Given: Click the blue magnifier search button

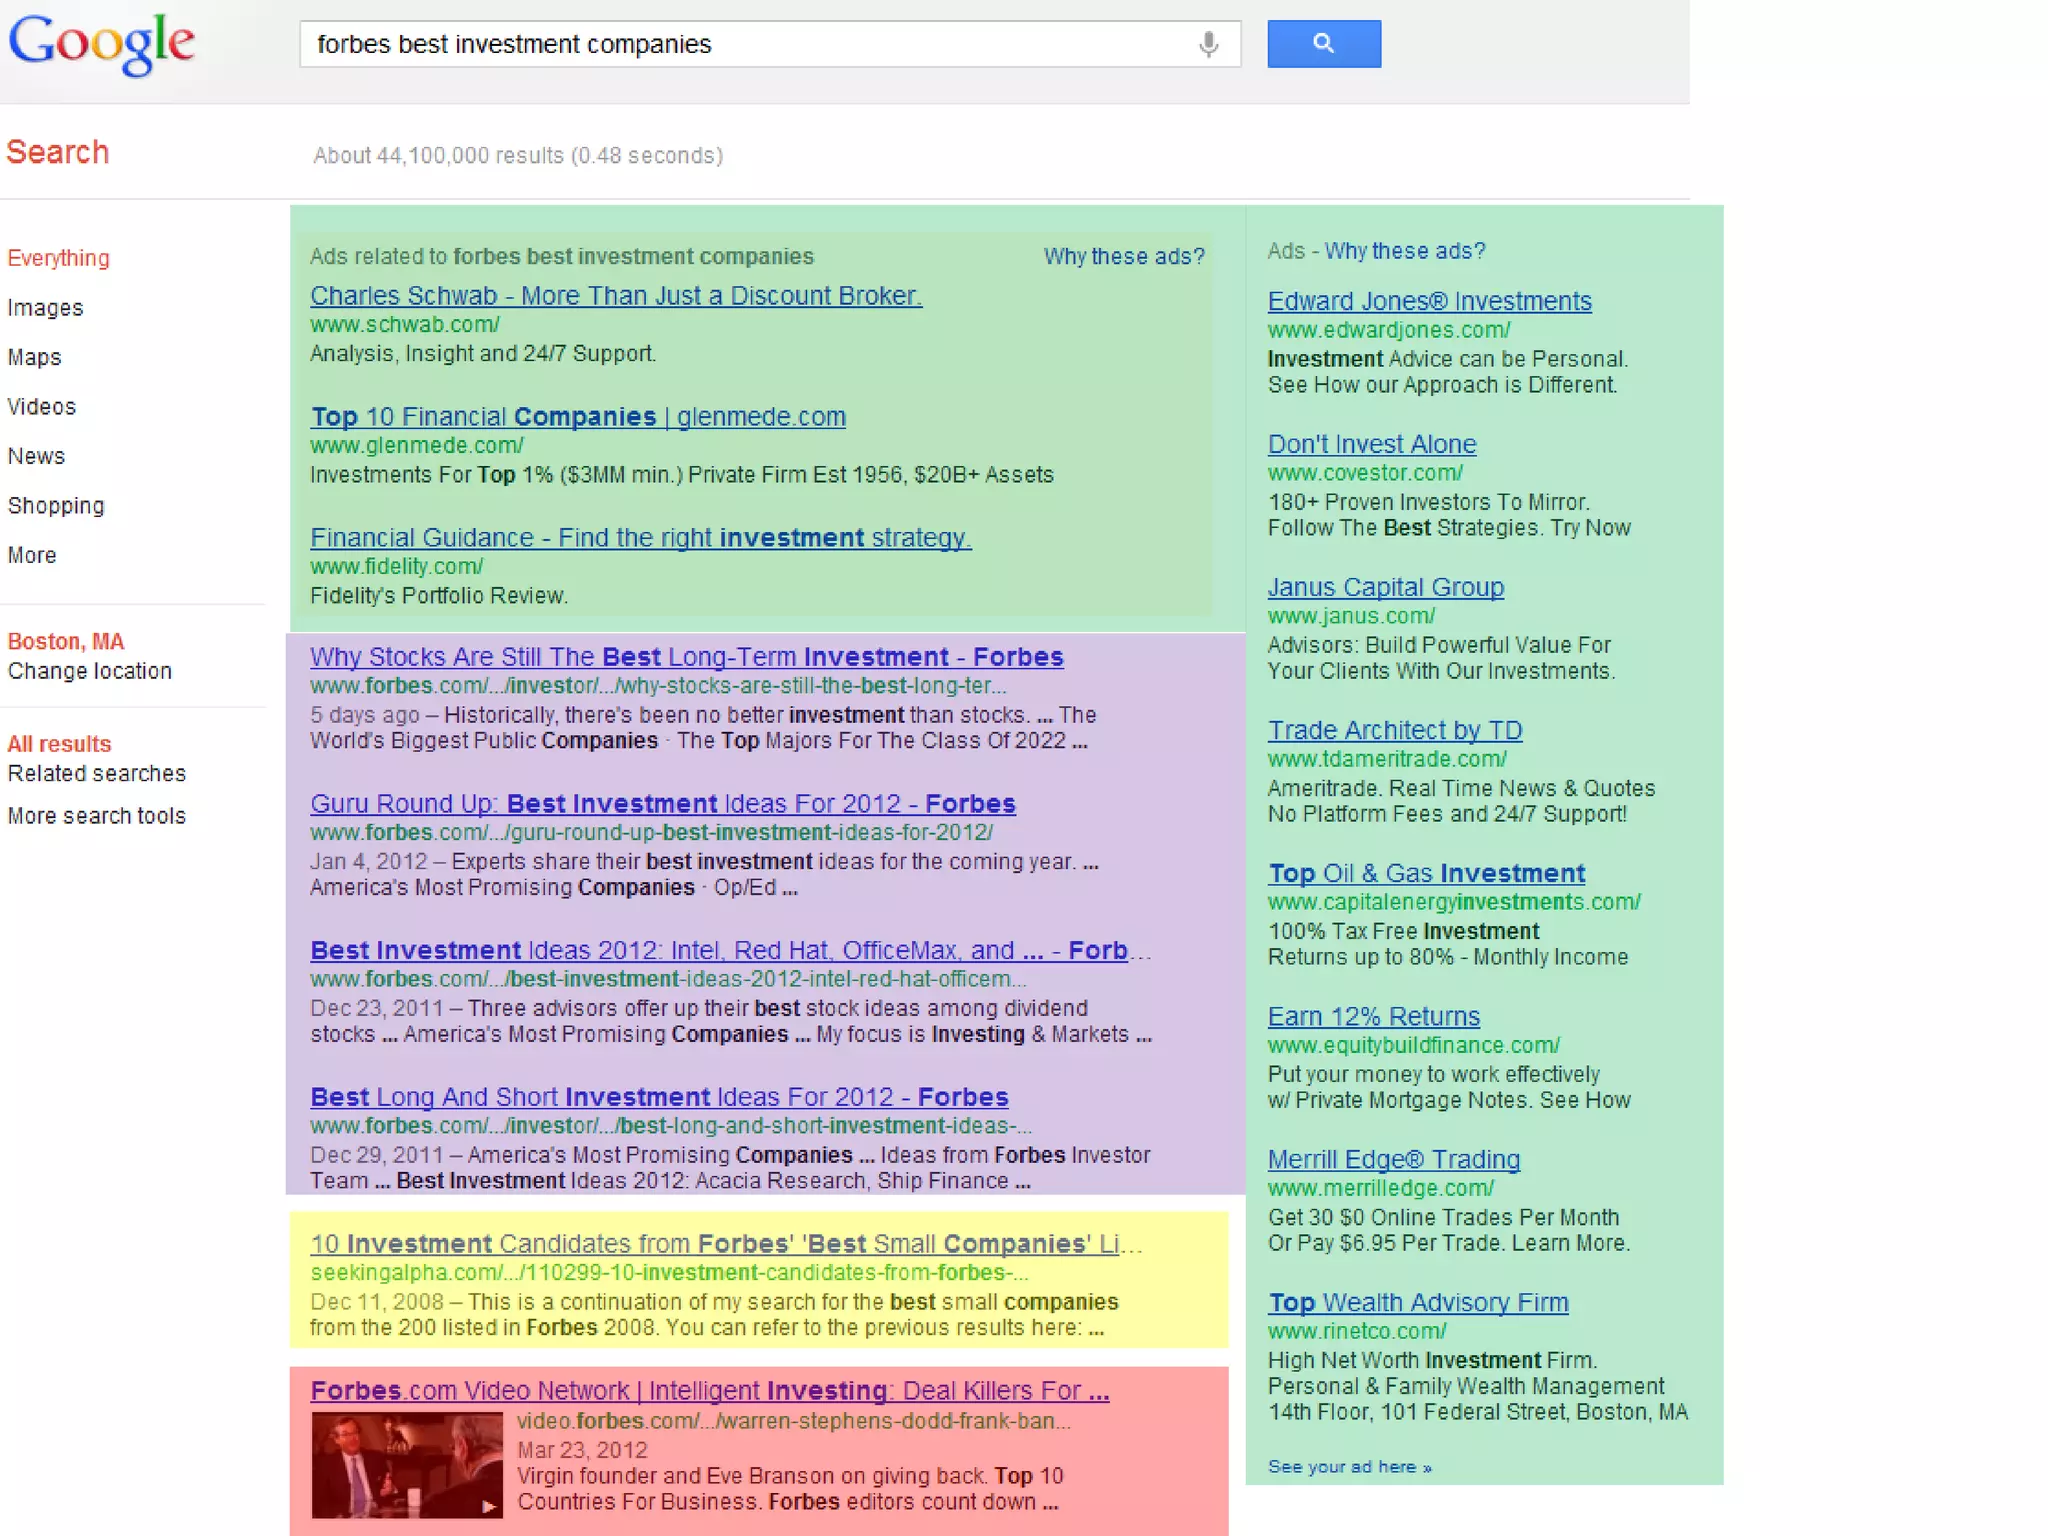Looking at the screenshot, I should (x=1323, y=44).
